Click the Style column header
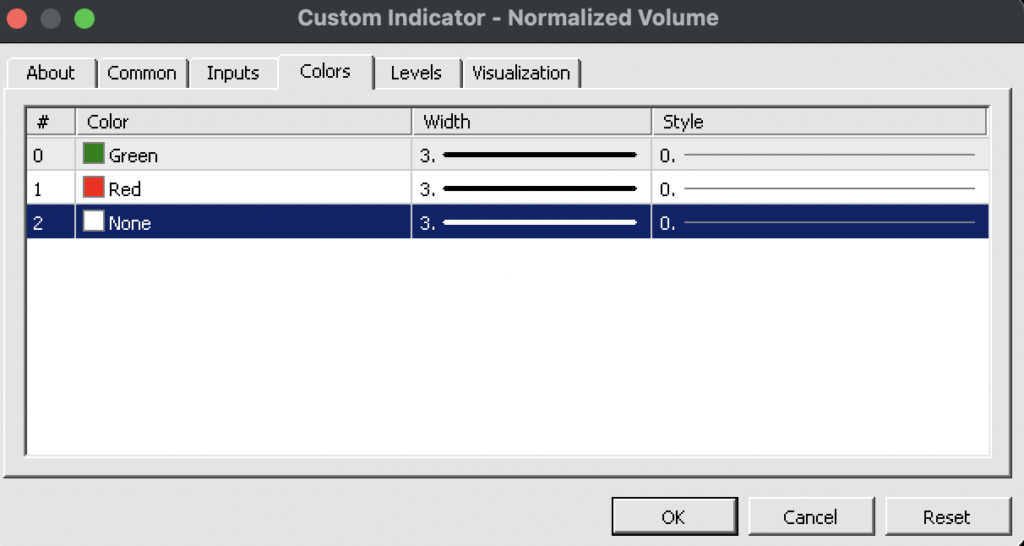 pyautogui.click(x=819, y=122)
